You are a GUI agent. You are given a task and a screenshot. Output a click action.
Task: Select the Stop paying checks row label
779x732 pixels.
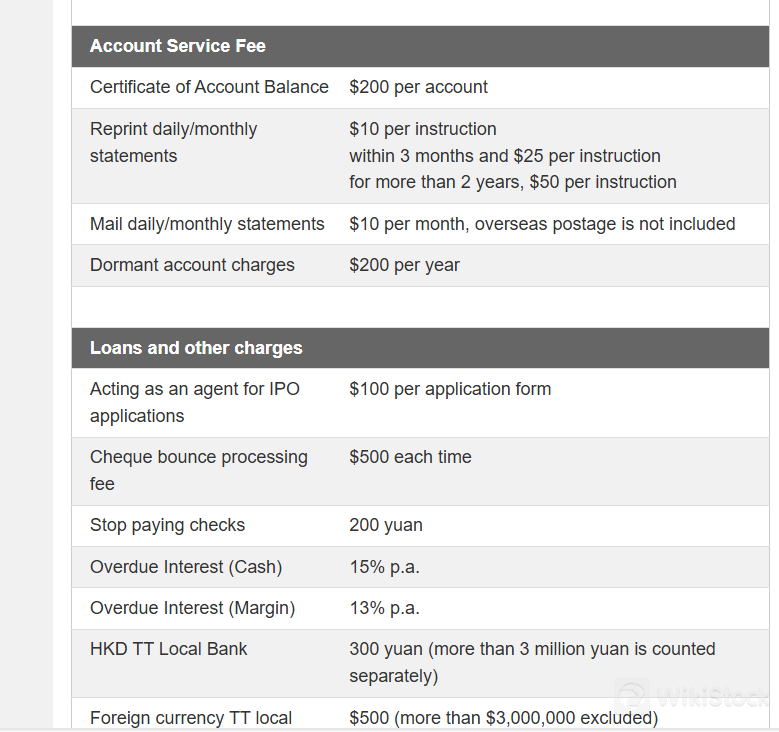coord(167,525)
